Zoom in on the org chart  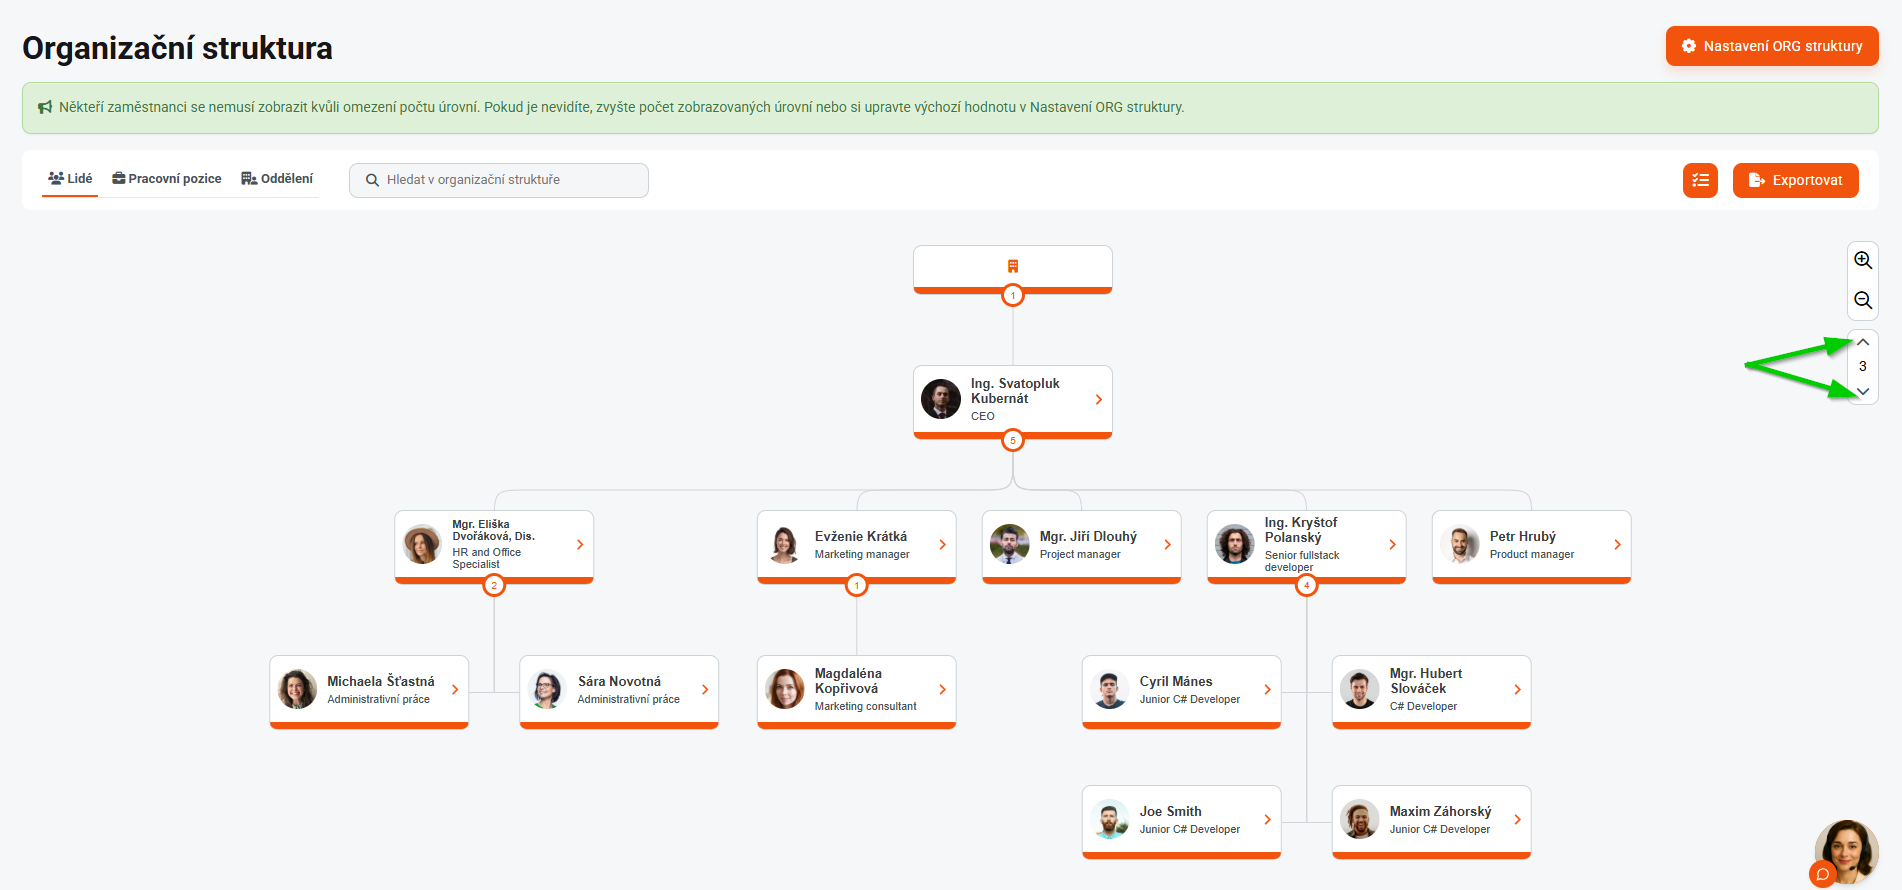click(x=1862, y=260)
